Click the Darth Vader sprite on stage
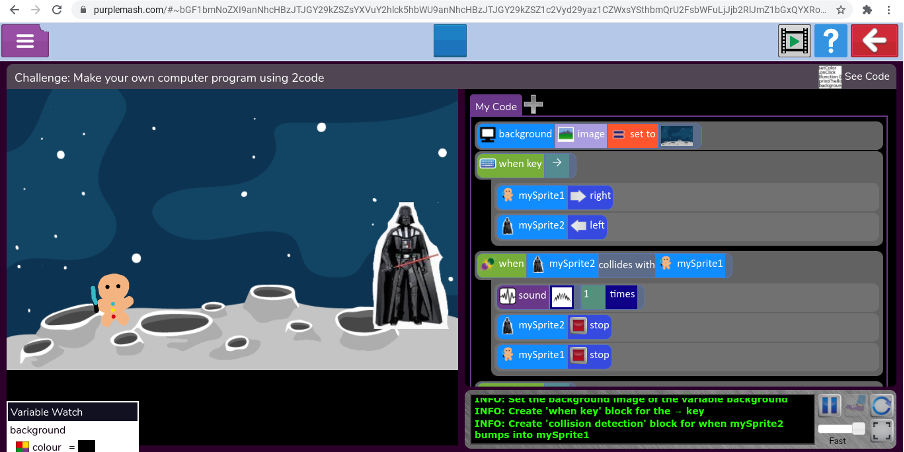This screenshot has width=904, height=452. point(408,266)
